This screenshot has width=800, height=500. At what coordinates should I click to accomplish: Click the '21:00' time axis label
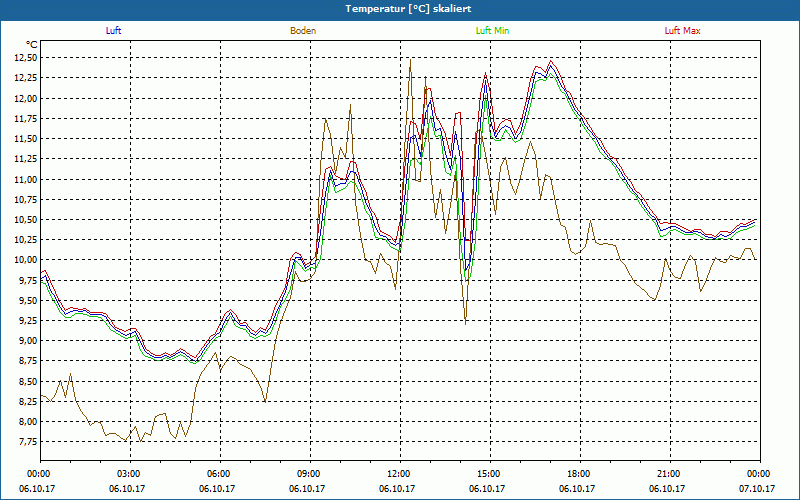point(670,474)
